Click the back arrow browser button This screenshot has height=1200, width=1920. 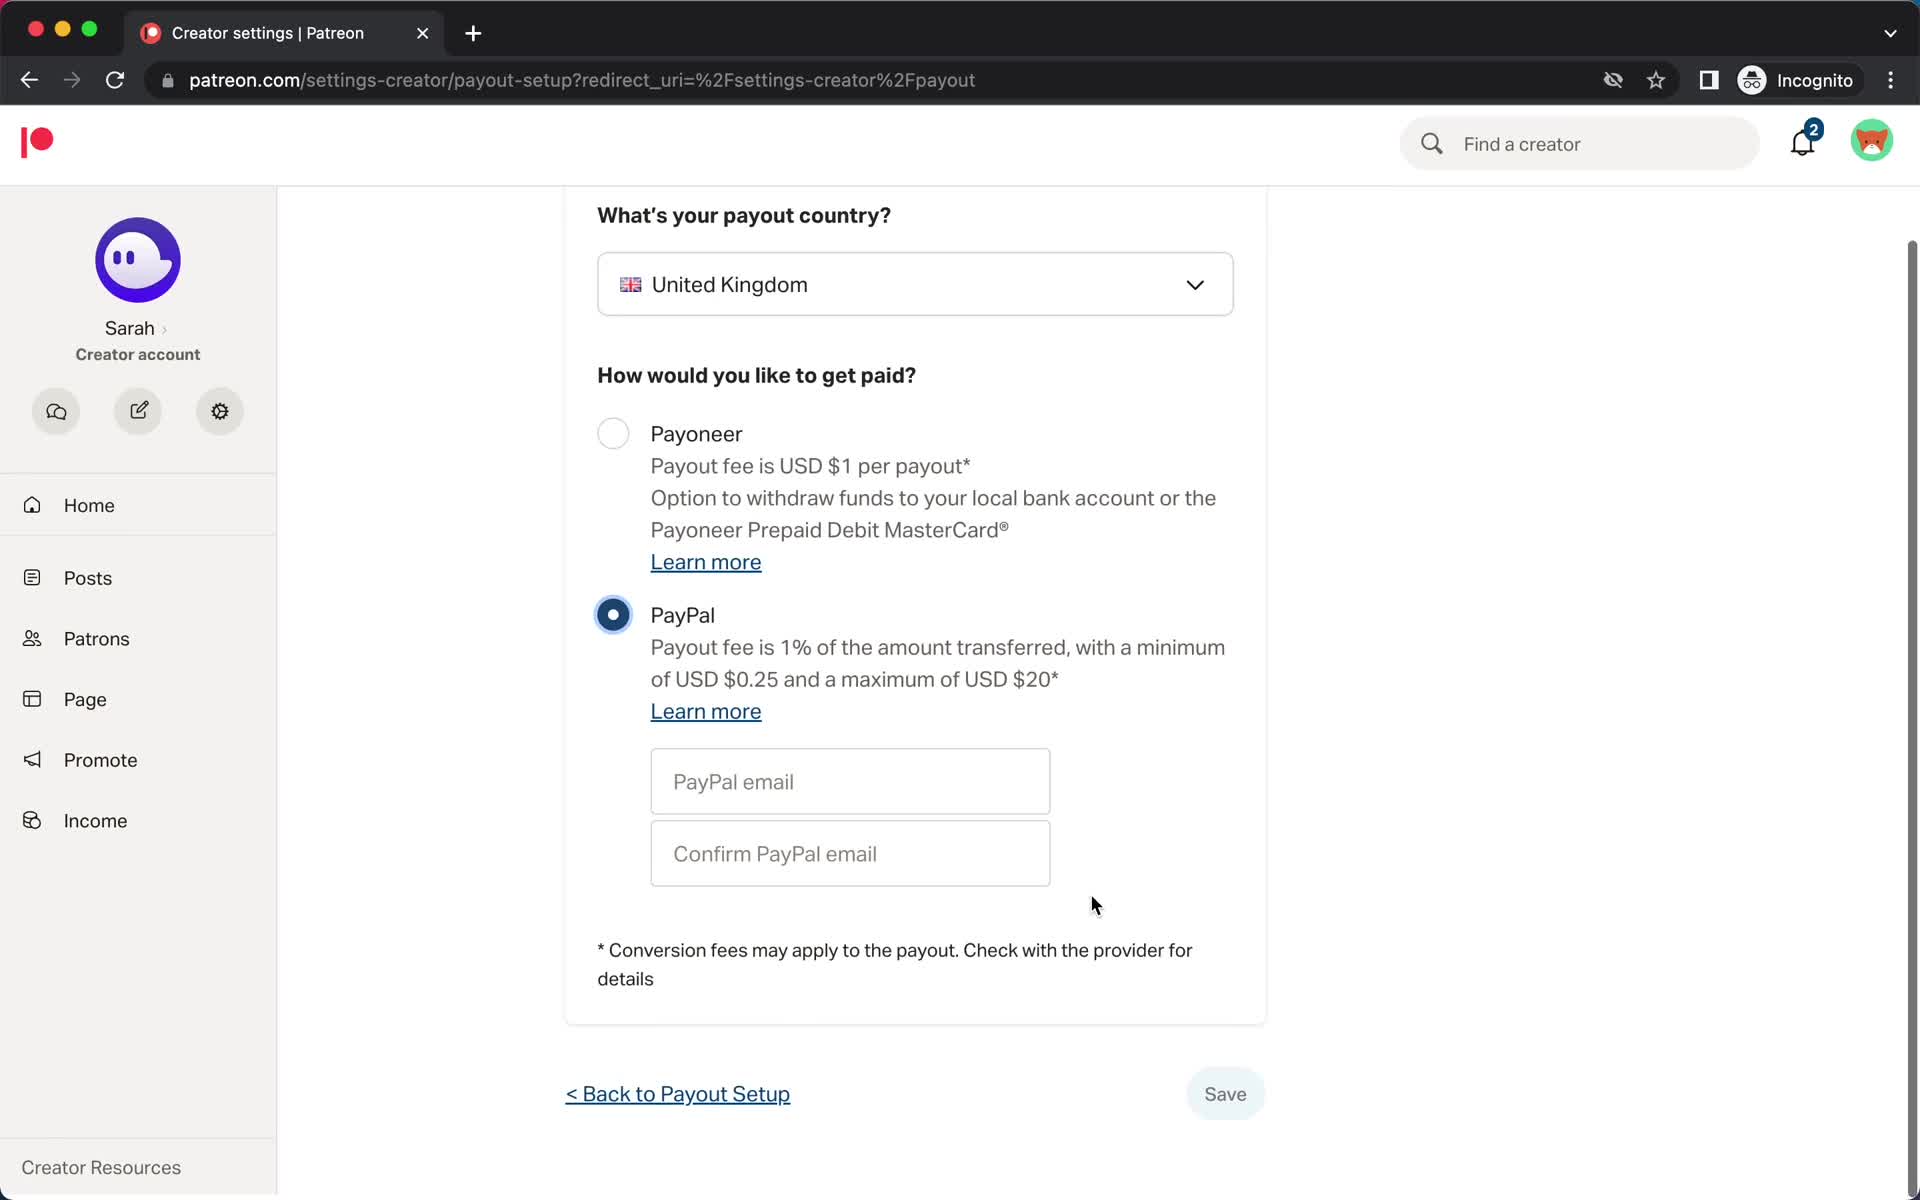click(28, 79)
